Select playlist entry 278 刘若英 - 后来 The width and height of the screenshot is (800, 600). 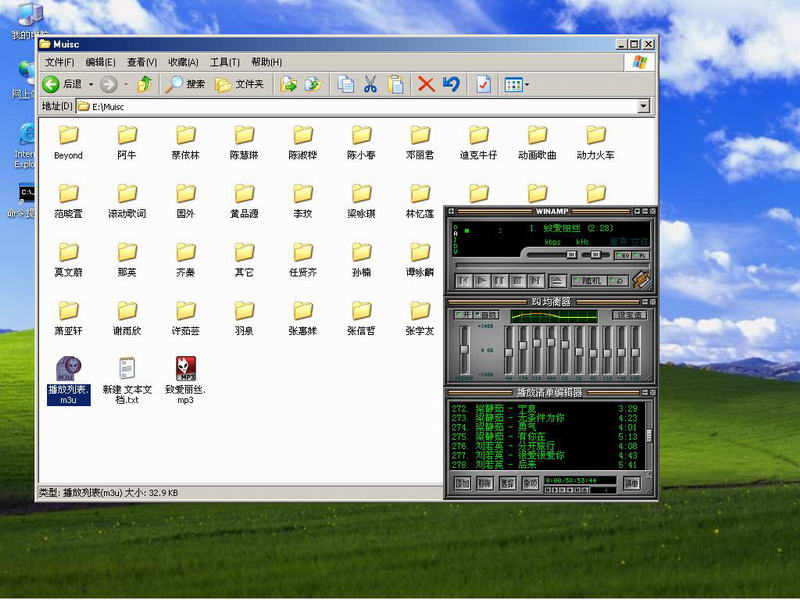pos(544,465)
